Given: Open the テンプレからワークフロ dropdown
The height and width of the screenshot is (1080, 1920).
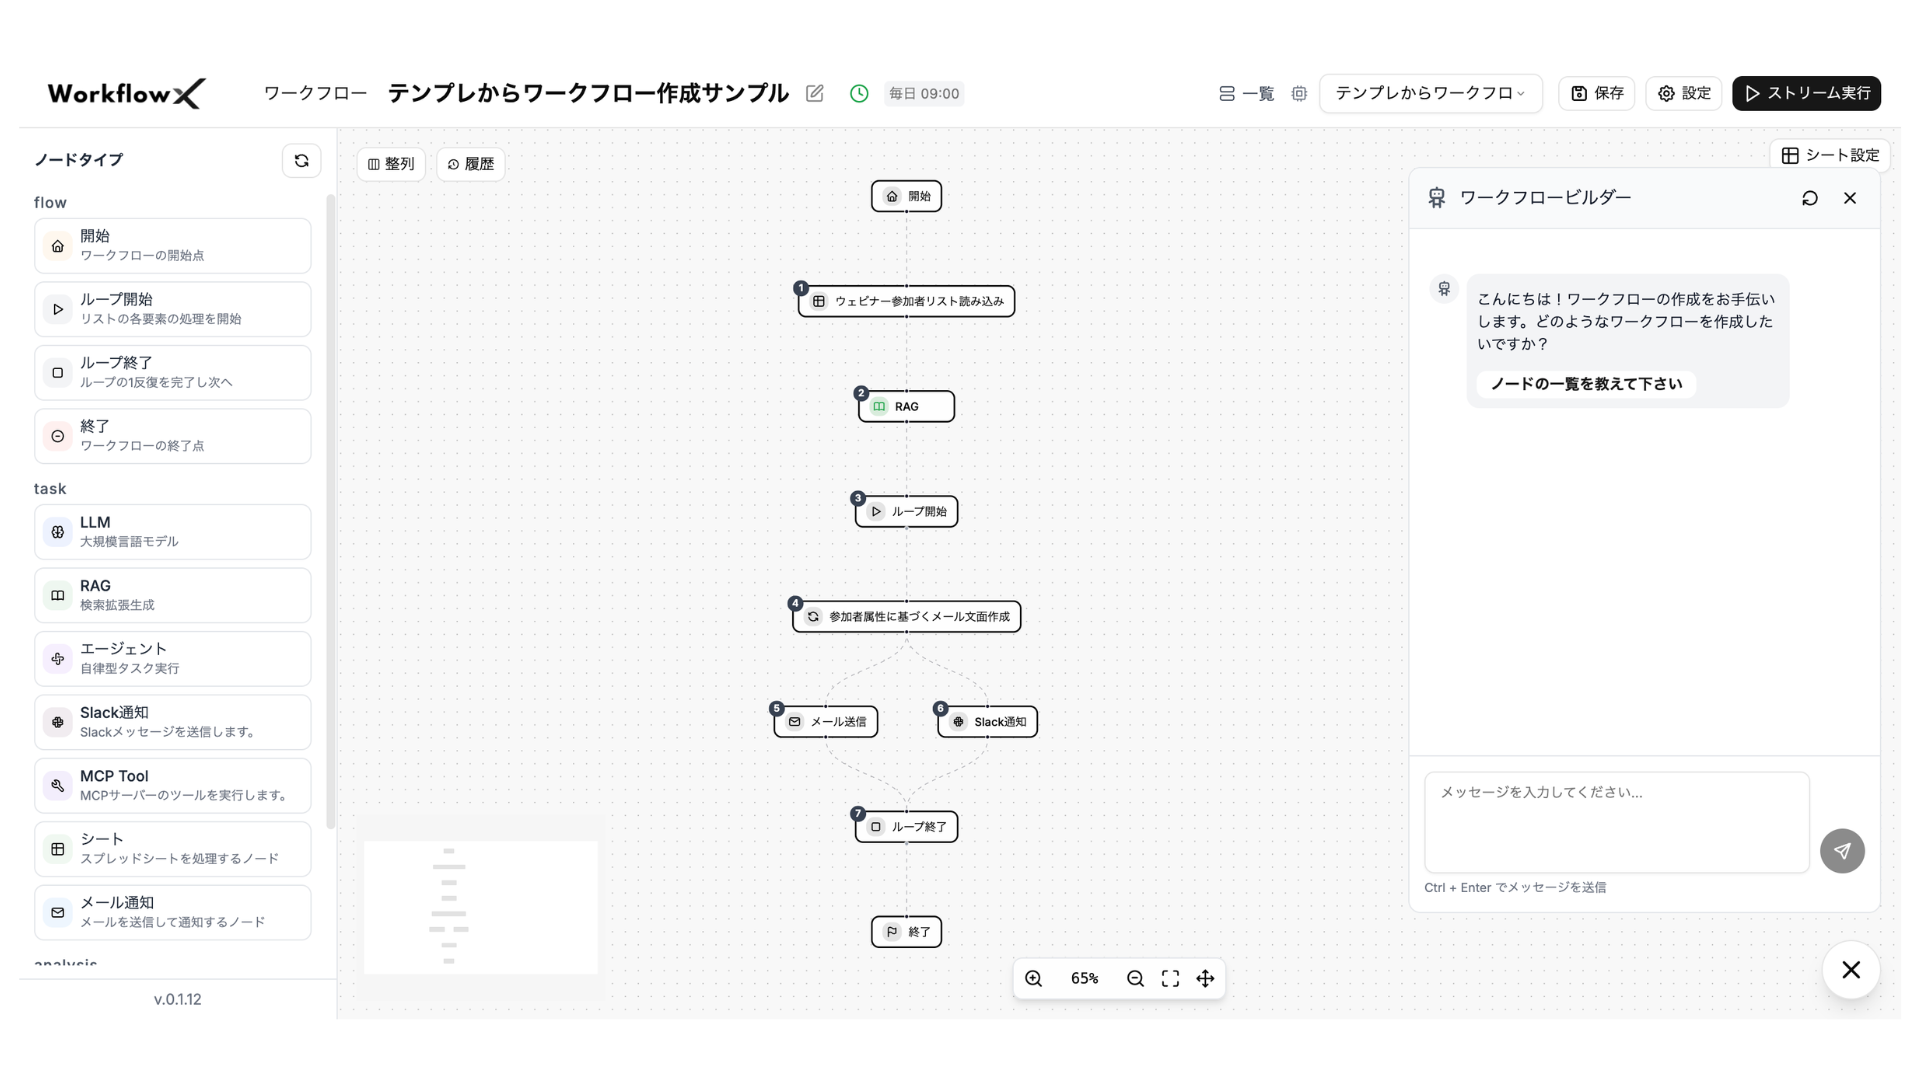Looking at the screenshot, I should [x=1430, y=93].
